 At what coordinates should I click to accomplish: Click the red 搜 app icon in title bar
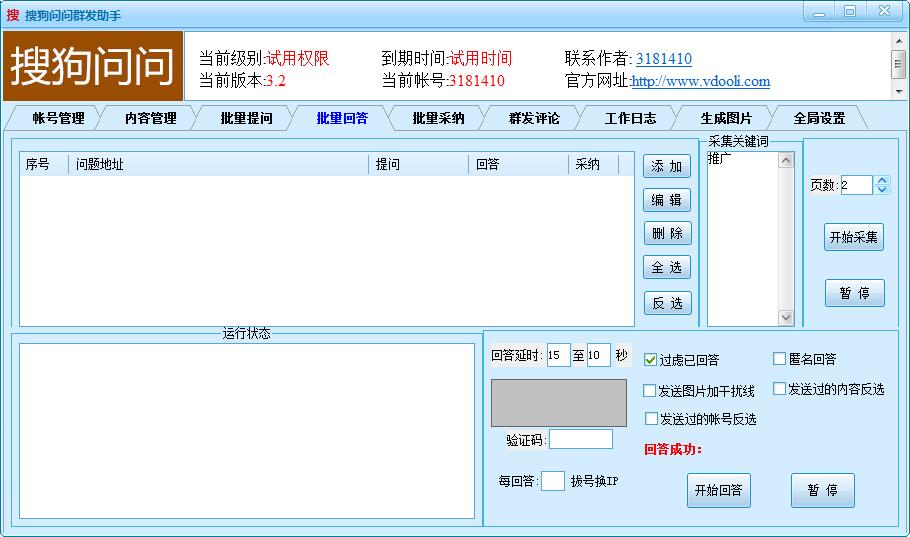pyautogui.click(x=13, y=15)
